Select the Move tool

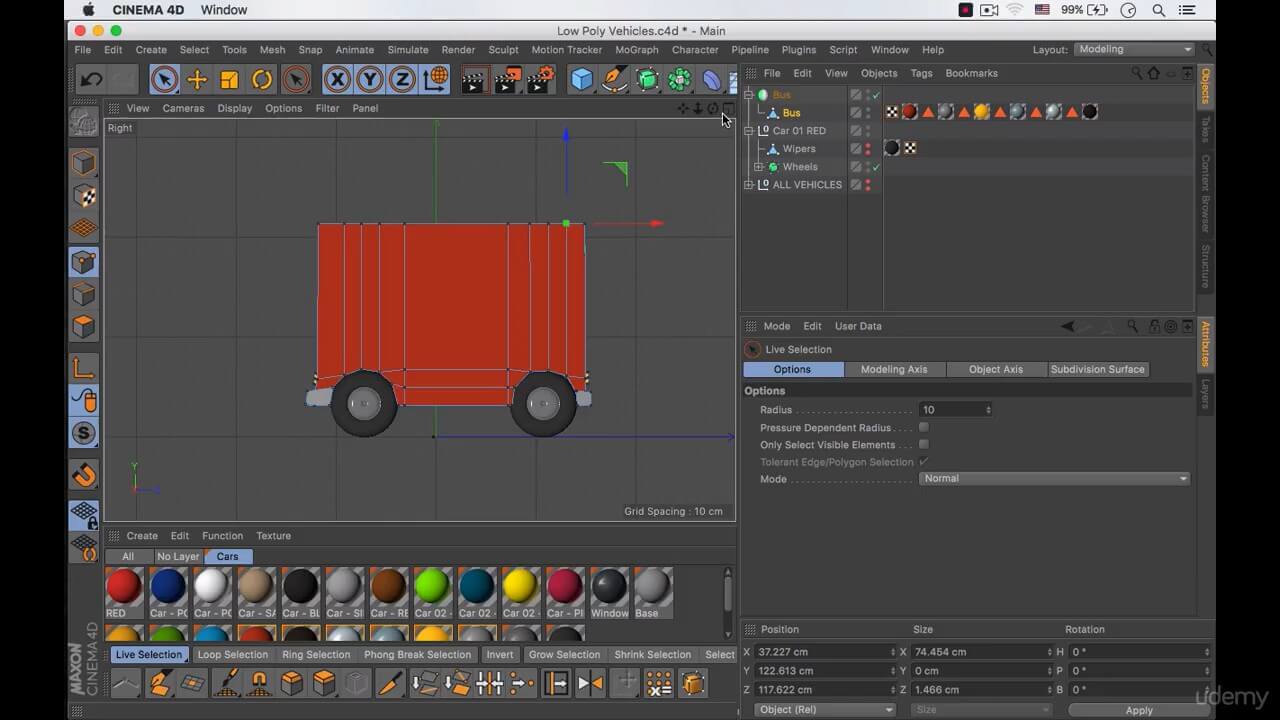tap(195, 79)
